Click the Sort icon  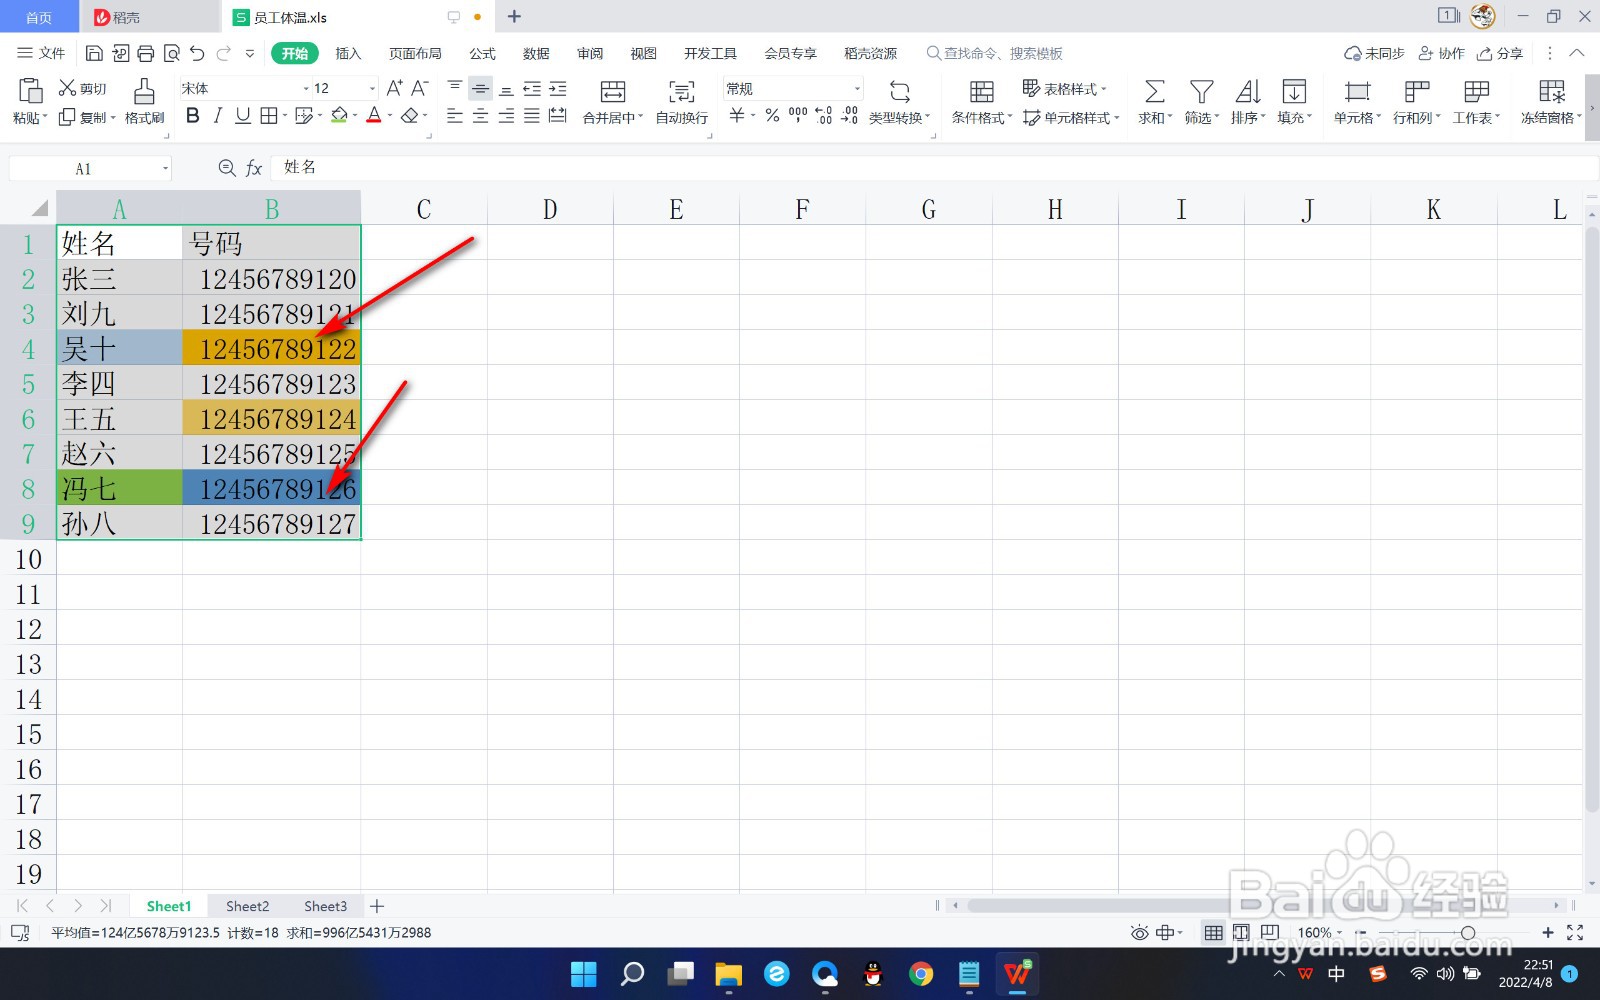1248,92
